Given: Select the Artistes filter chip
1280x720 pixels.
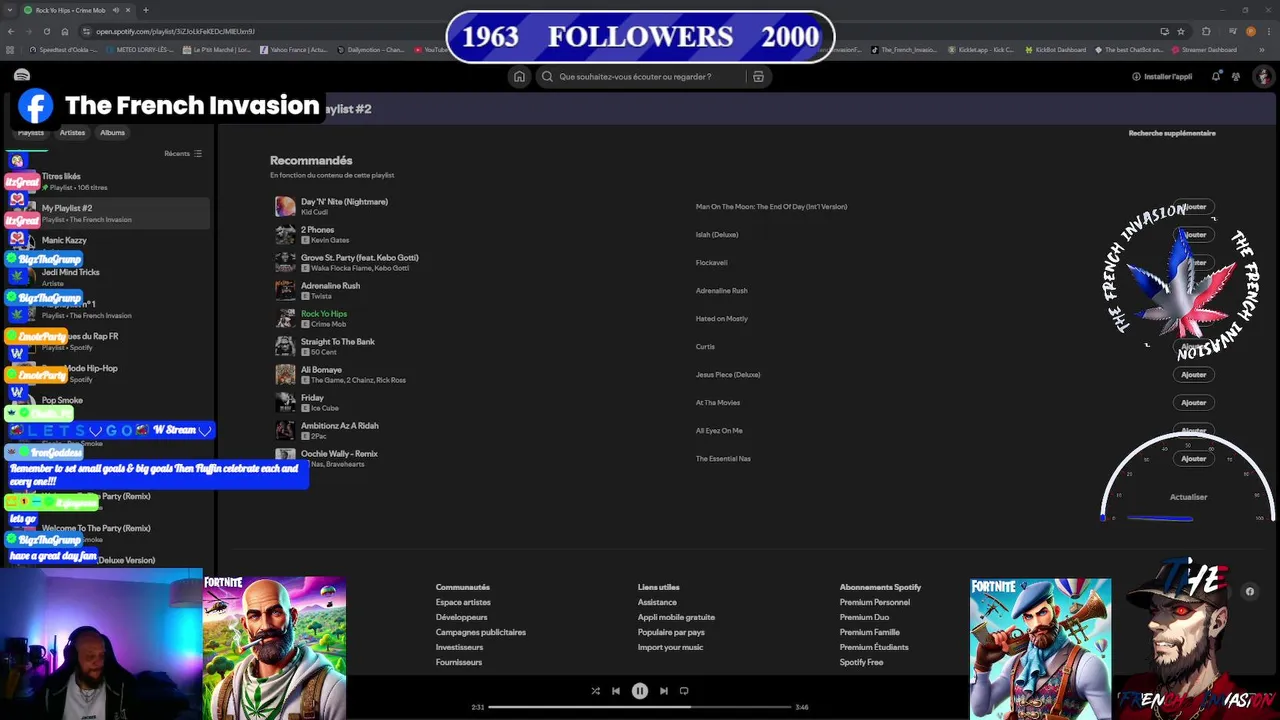Looking at the screenshot, I should tap(72, 132).
